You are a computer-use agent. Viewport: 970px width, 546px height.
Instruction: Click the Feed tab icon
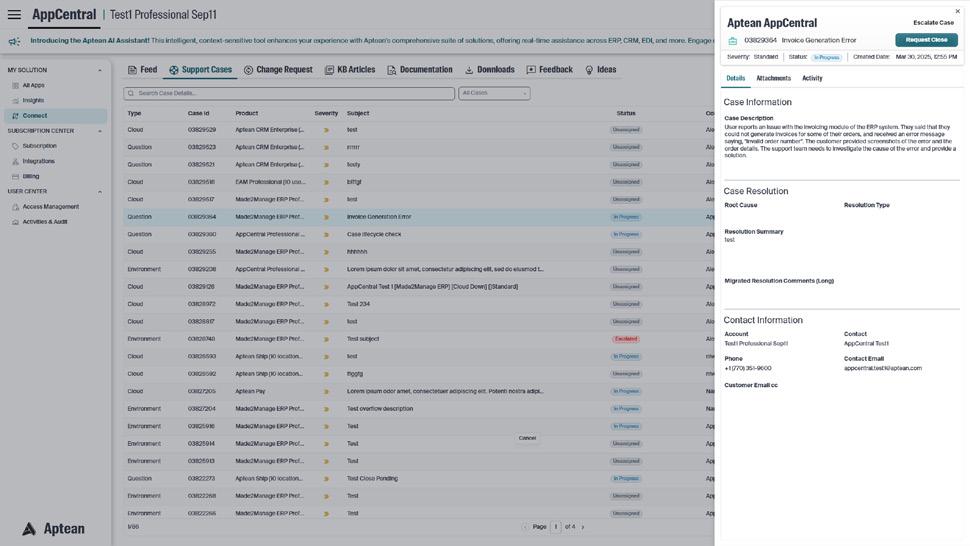pyautogui.click(x=132, y=70)
